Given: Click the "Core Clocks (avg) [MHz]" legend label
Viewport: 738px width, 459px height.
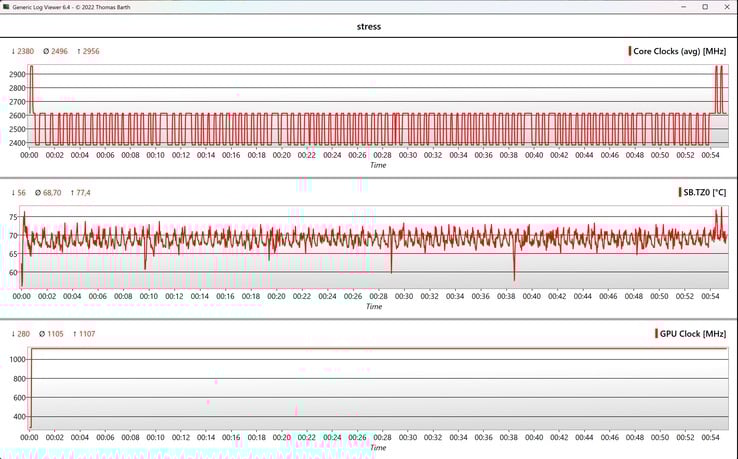Looking at the screenshot, I should [680, 51].
